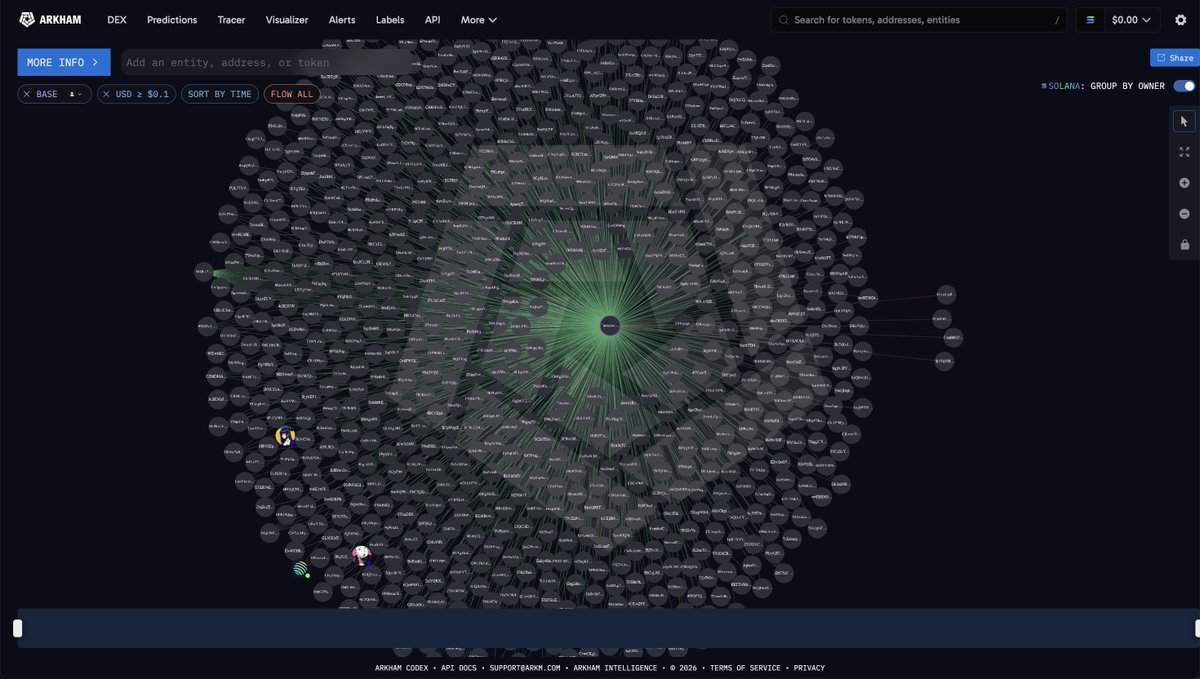Remove the BASE filter via its X
This screenshot has height=679, width=1200.
pos(27,94)
